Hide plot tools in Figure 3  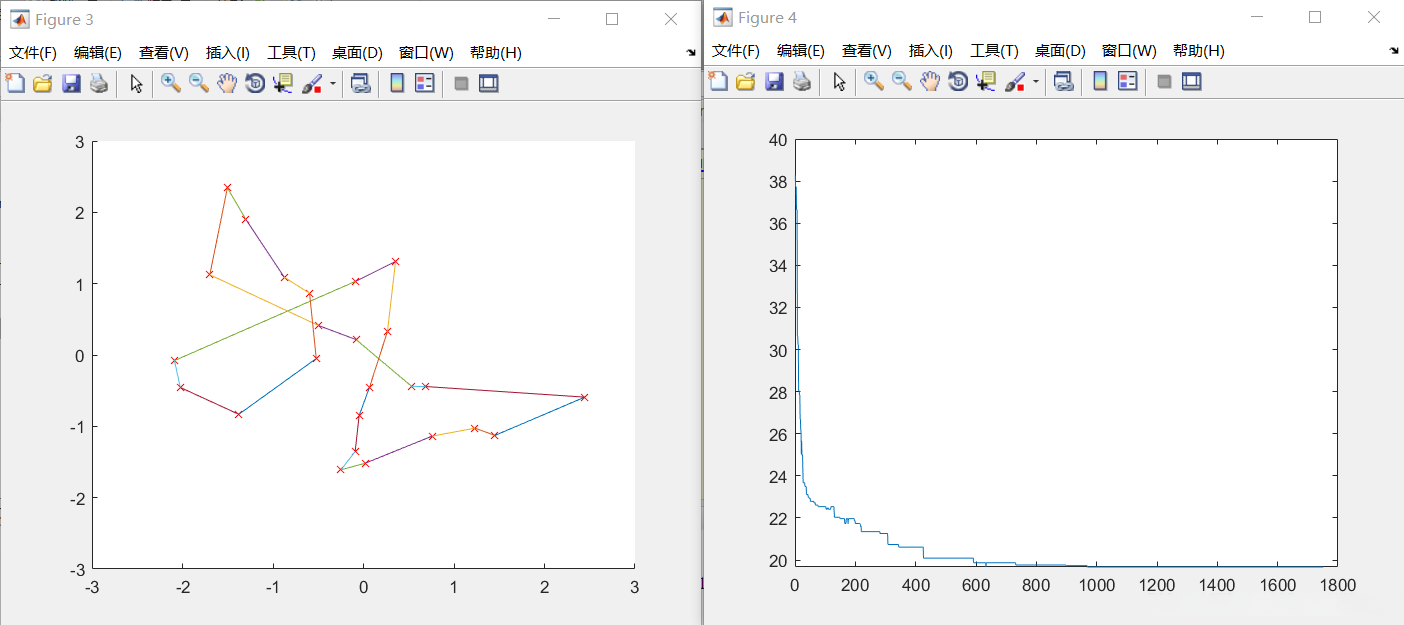(x=461, y=83)
